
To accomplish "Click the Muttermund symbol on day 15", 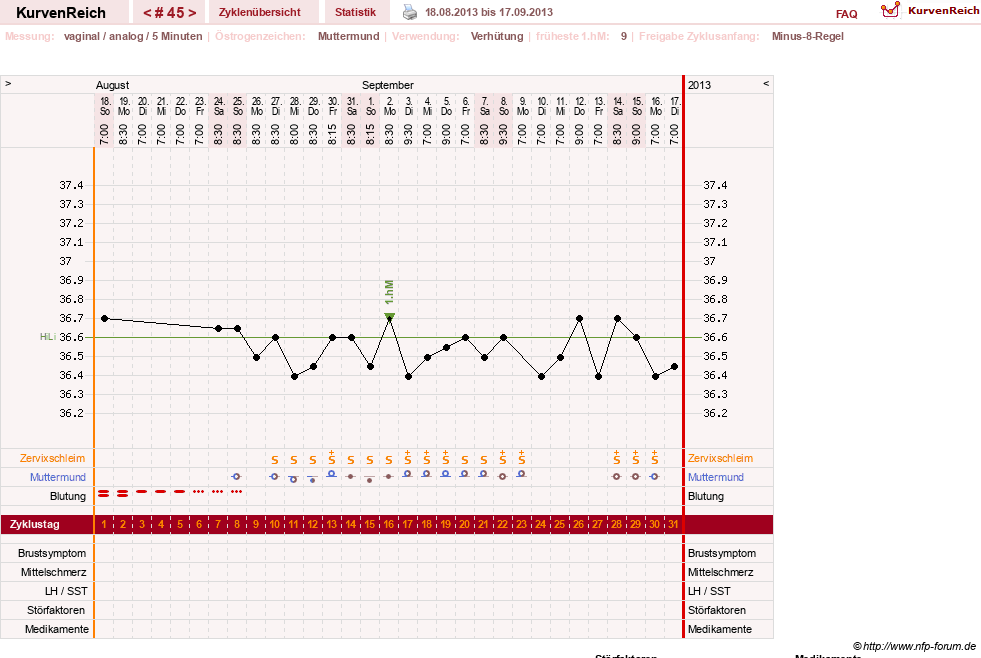I will click(370, 480).
